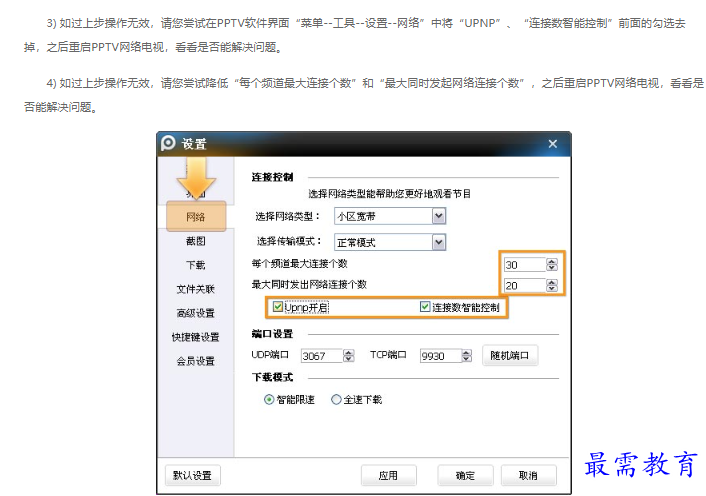706x496 pixels.
Task: Uncheck the Upnp开启 checkbox
Action: click(x=278, y=307)
